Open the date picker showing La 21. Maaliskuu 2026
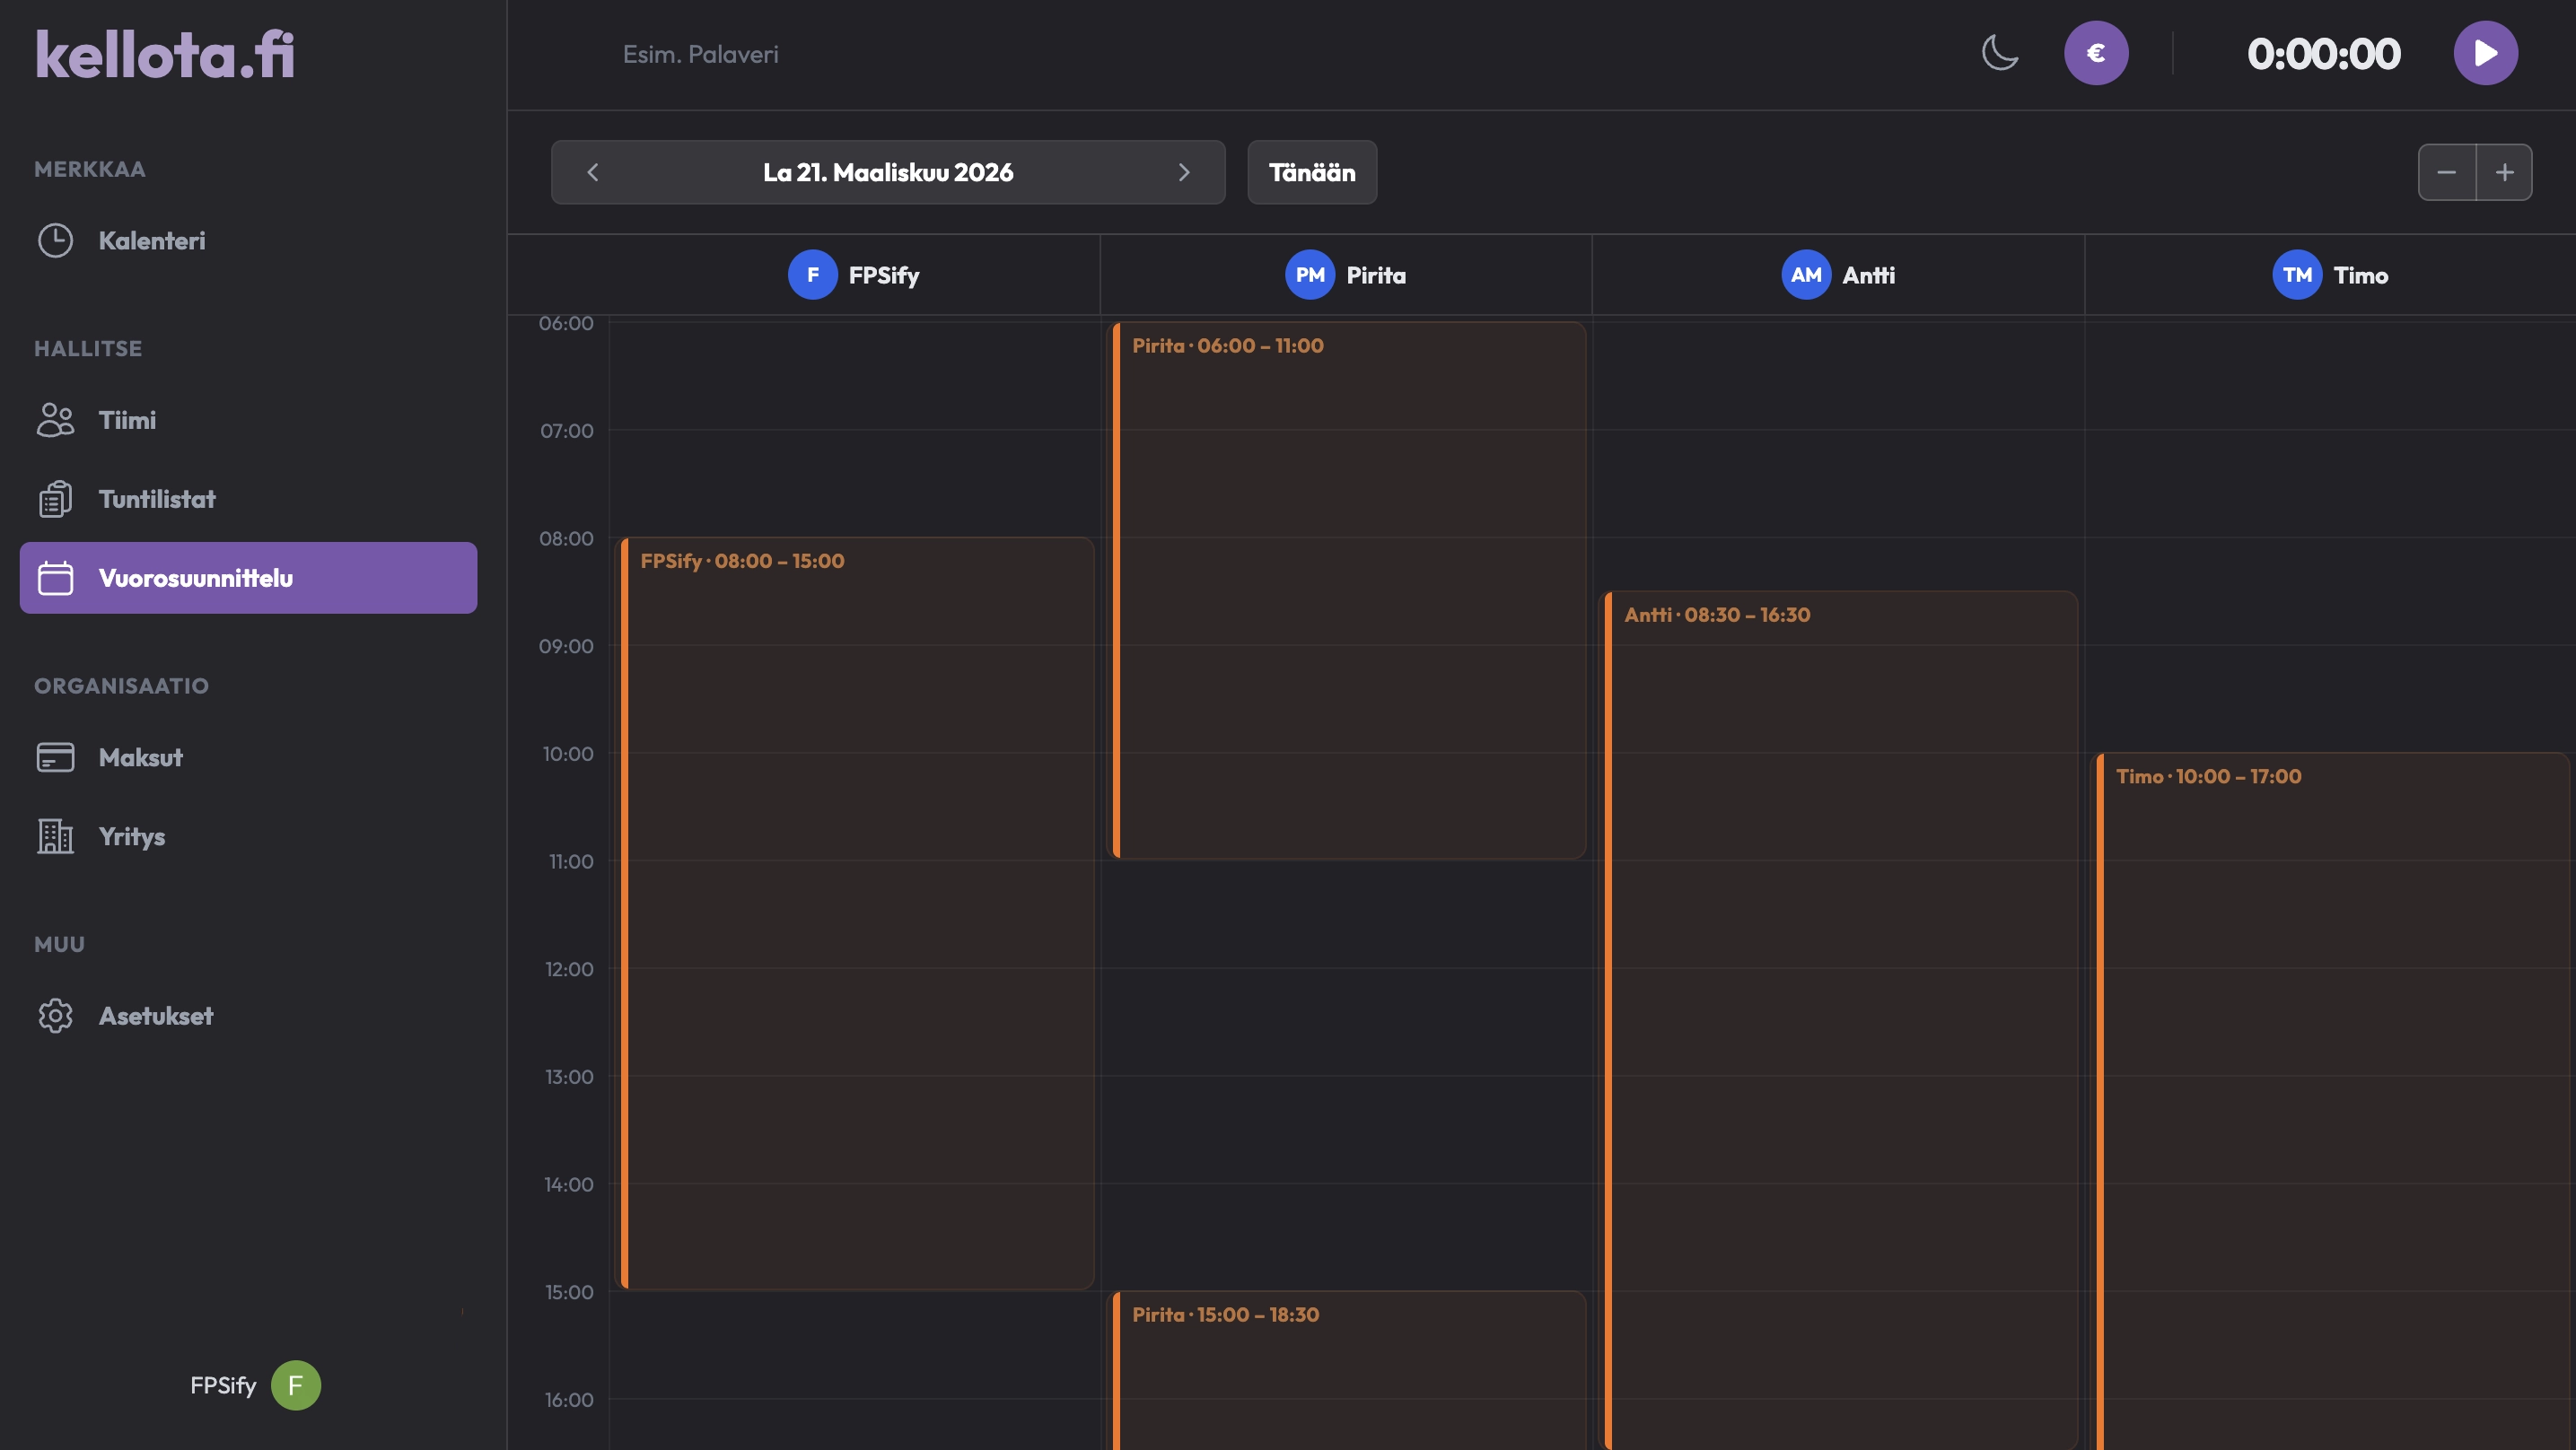 887,172
